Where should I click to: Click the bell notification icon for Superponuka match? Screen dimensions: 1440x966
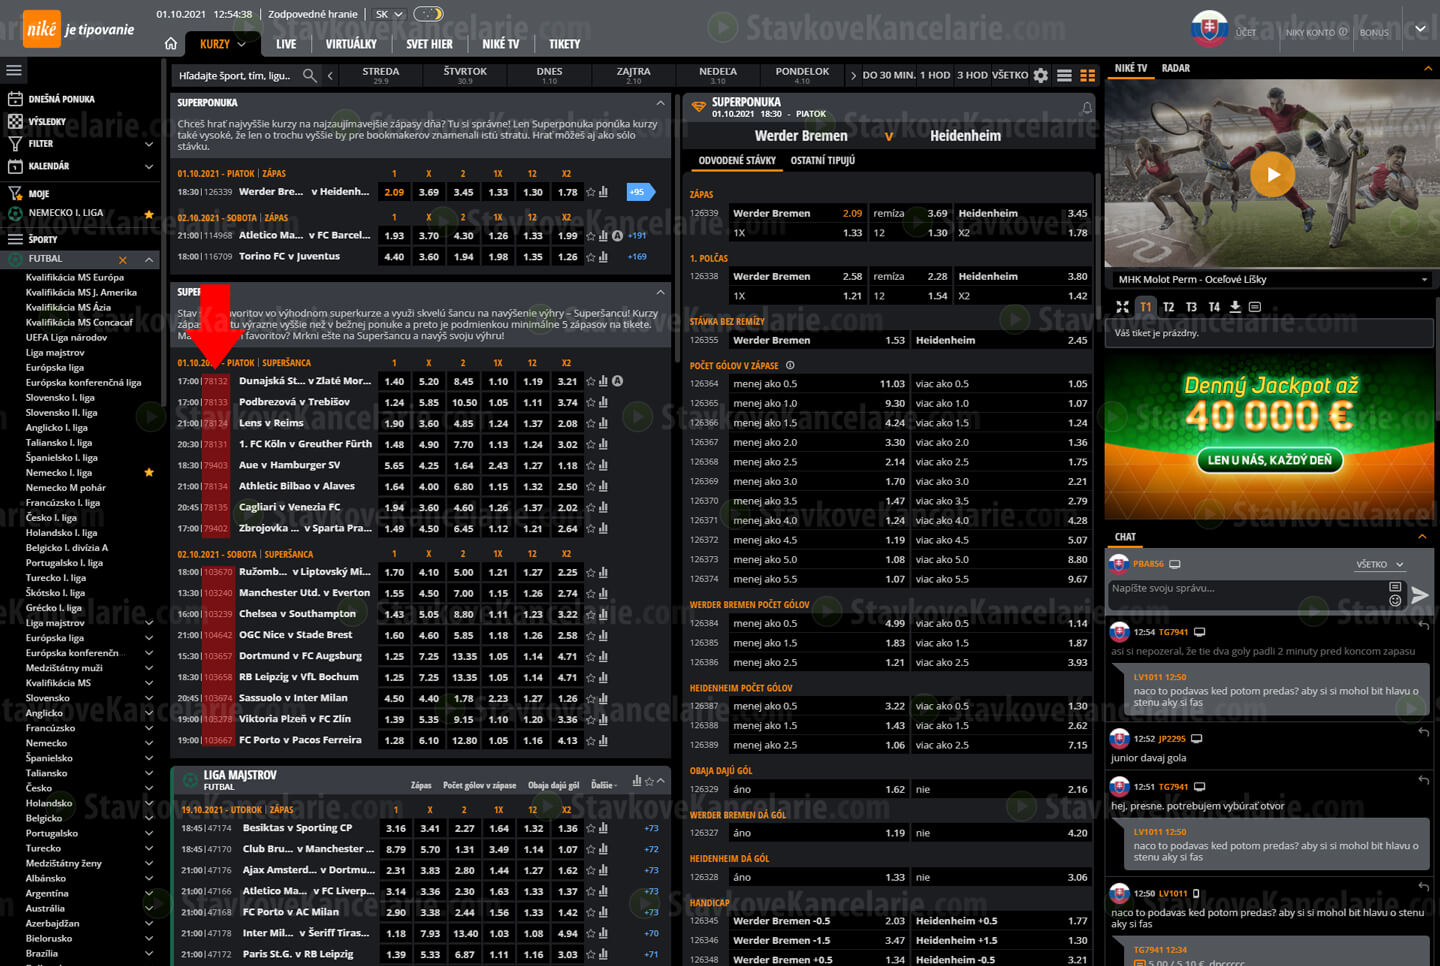pos(1086,107)
